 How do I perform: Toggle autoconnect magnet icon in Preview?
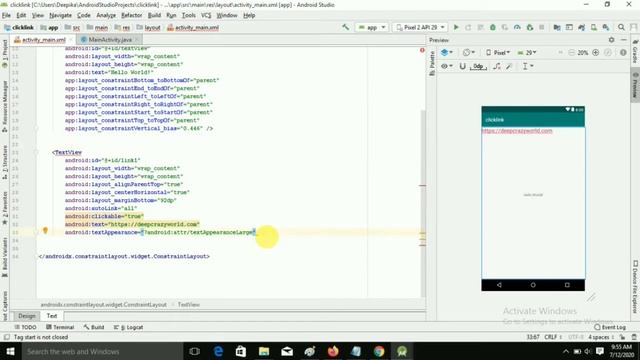click(462, 66)
